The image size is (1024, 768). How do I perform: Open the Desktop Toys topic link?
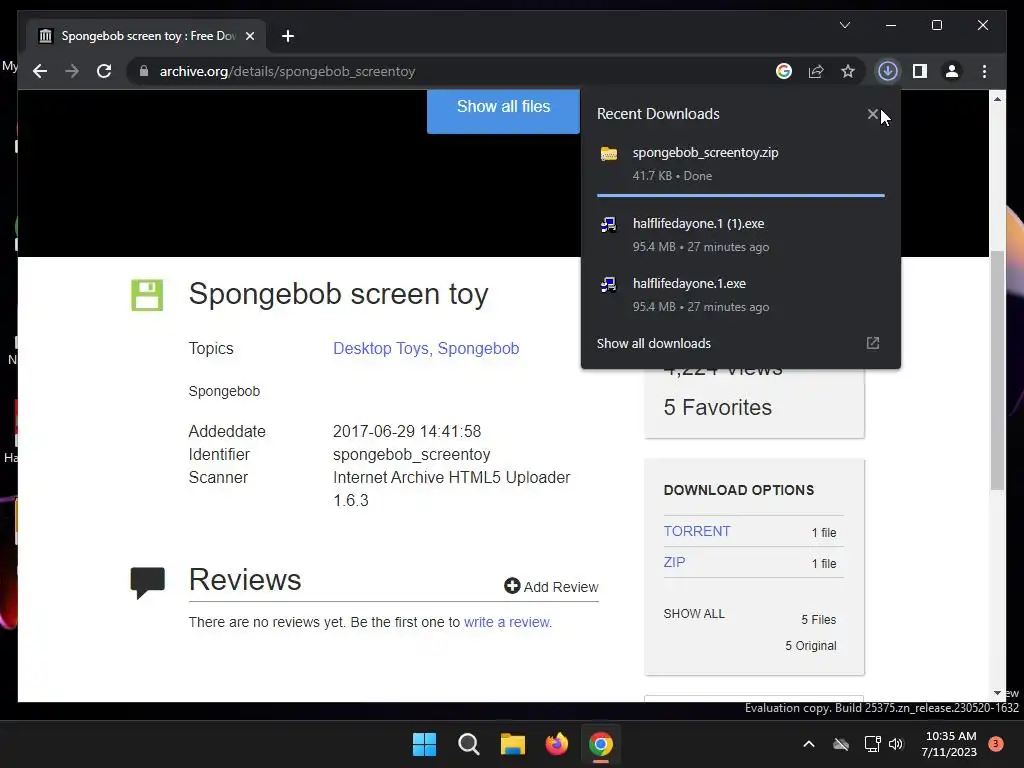(381, 348)
